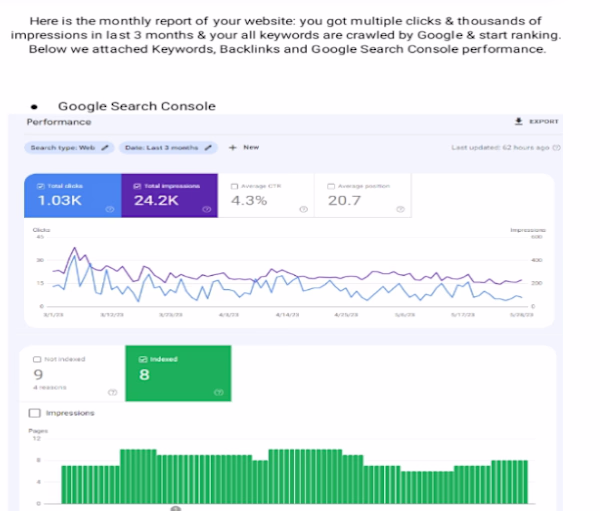
Task: Open help icon in Total clicks card
Action: 110,209
